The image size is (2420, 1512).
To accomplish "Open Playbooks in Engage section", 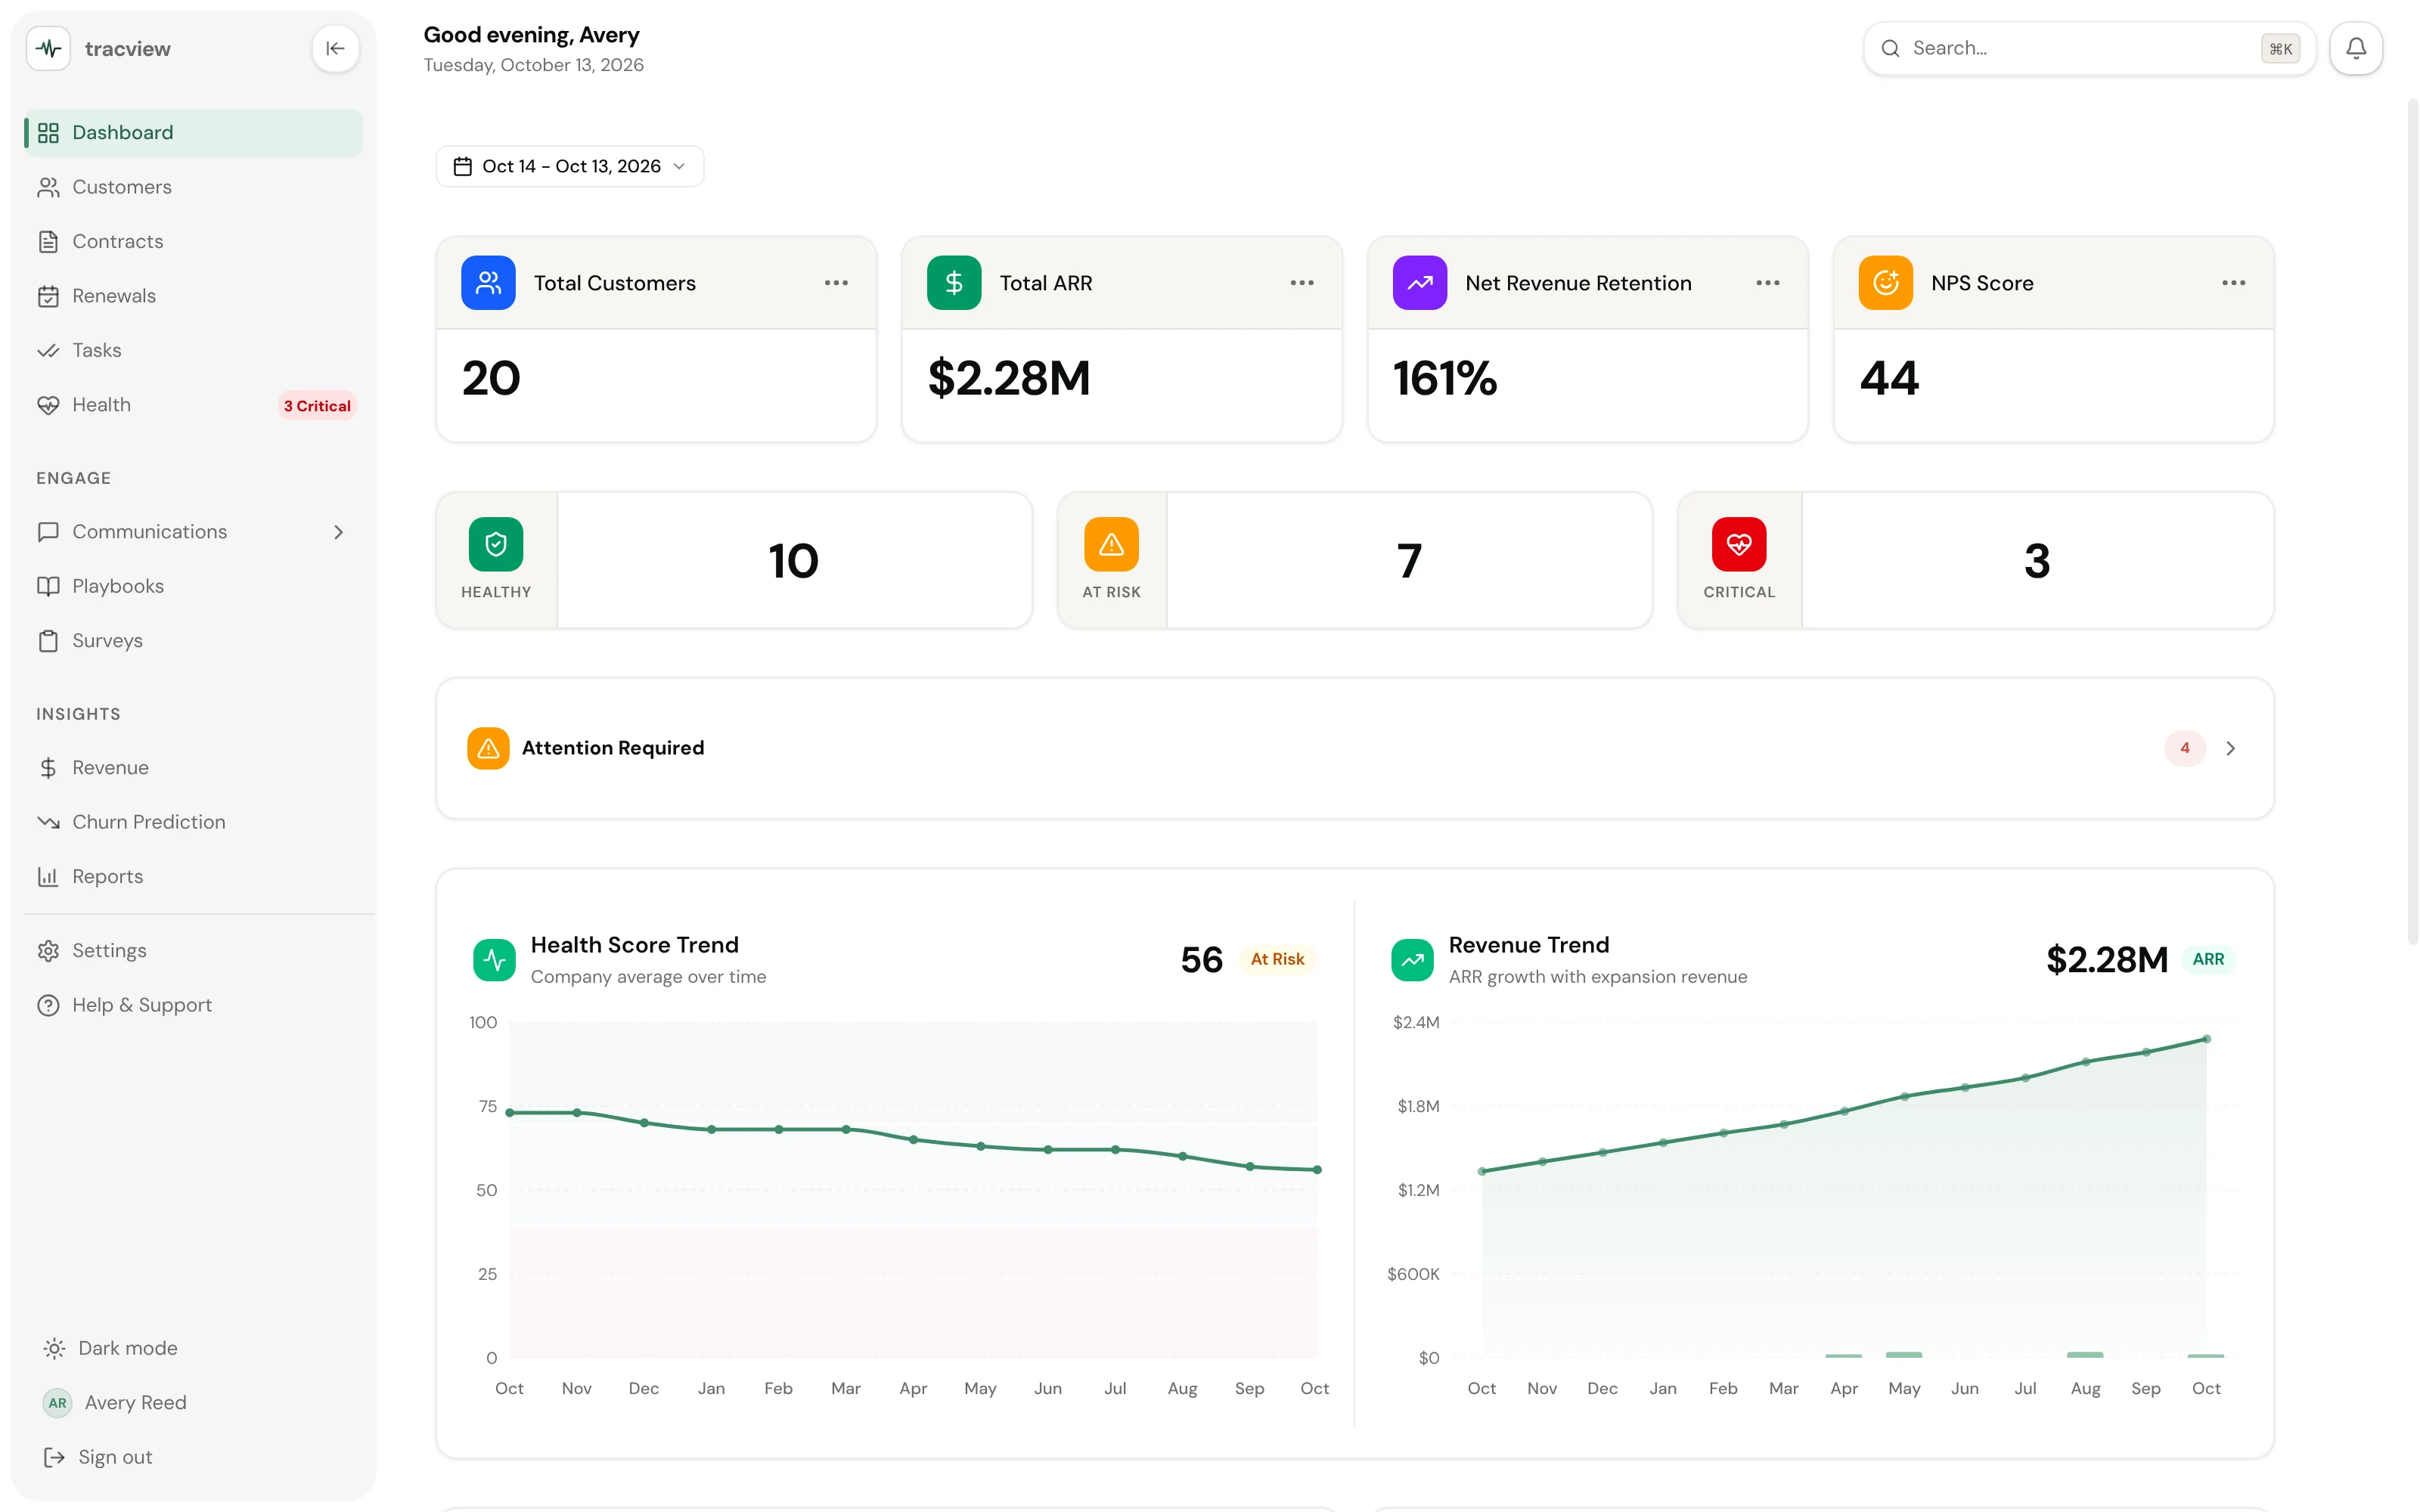I will 193,586.
